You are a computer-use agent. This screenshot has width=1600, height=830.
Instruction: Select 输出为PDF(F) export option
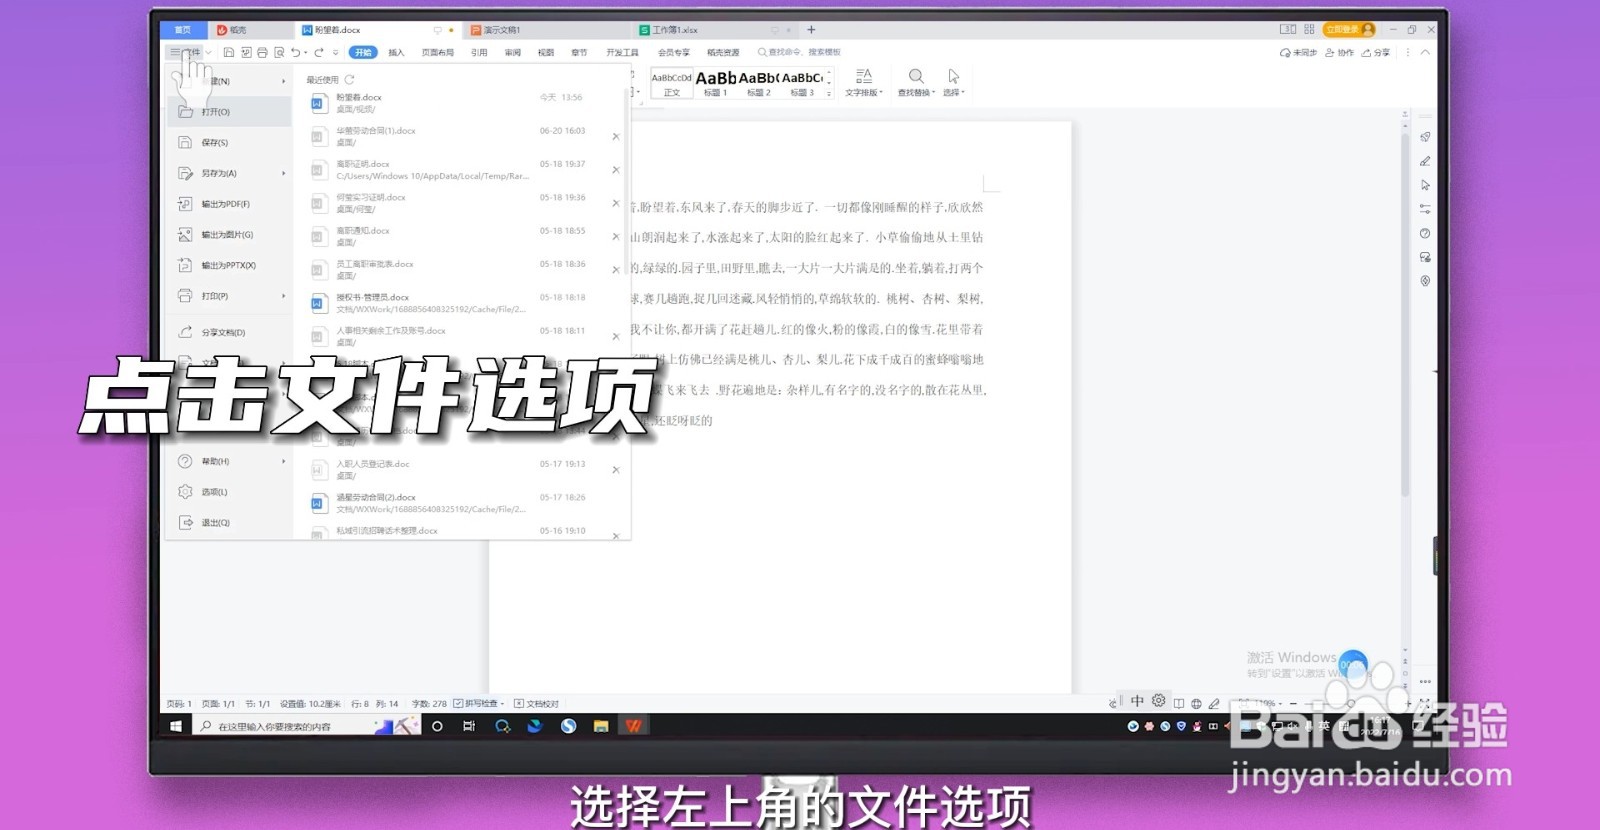tap(229, 204)
